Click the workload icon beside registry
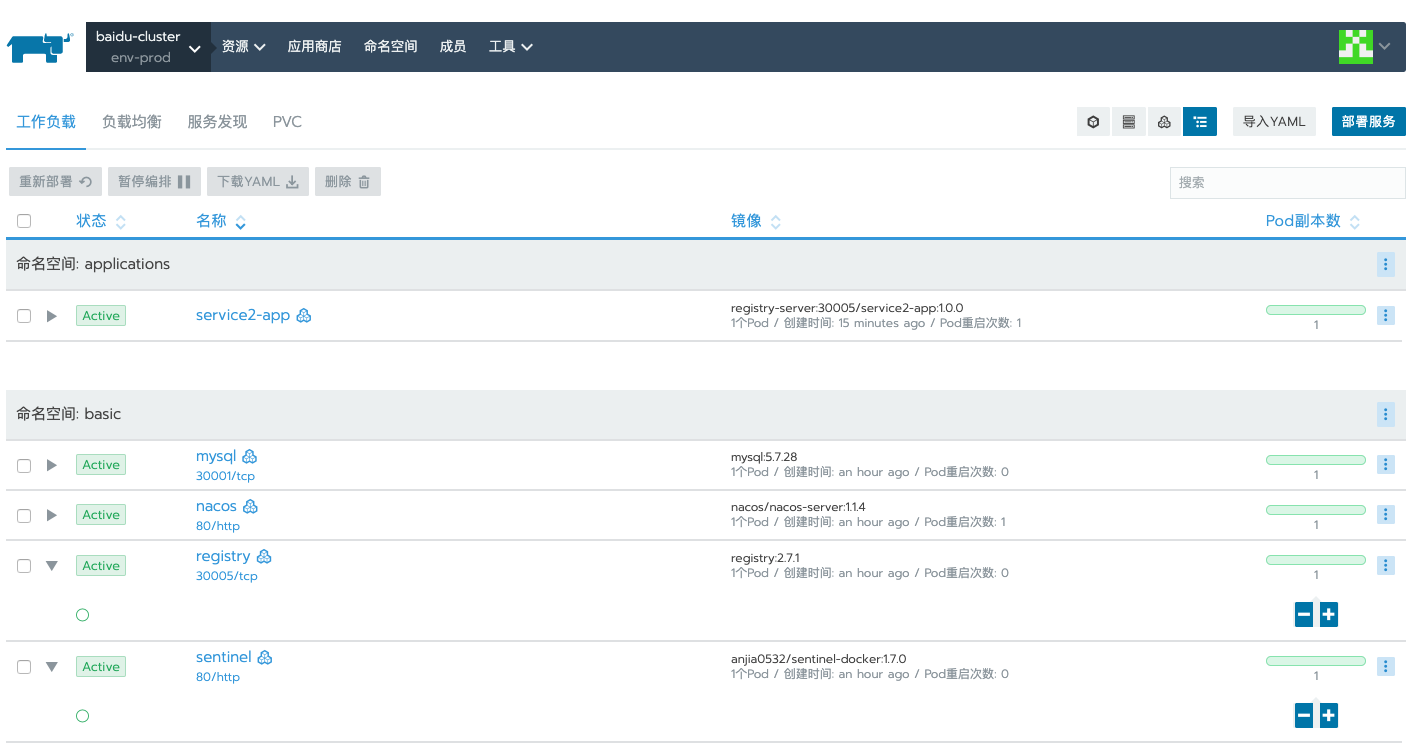This screenshot has width=1419, height=752. pos(264,556)
